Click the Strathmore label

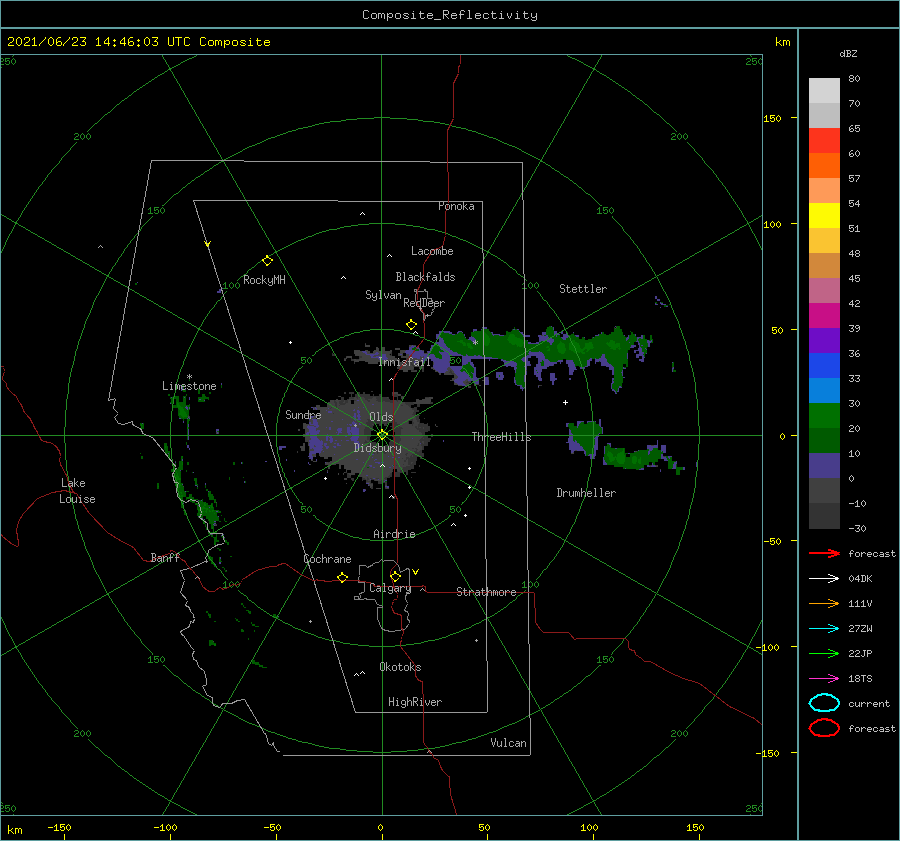coord(486,592)
